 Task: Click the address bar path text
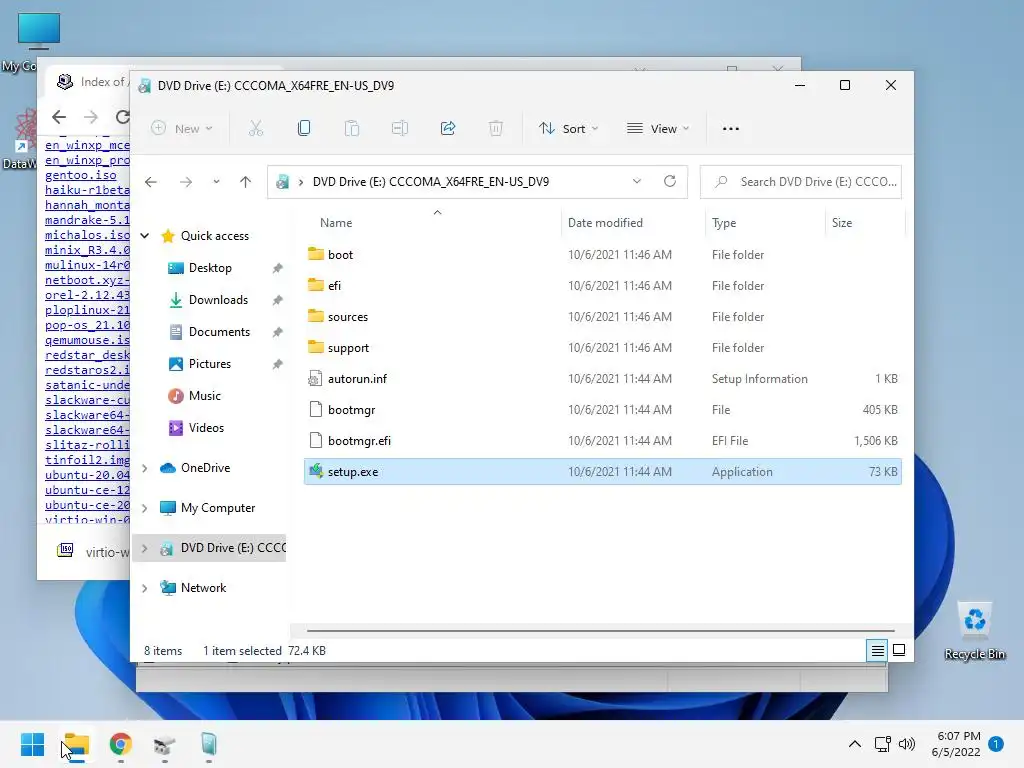tap(431, 182)
